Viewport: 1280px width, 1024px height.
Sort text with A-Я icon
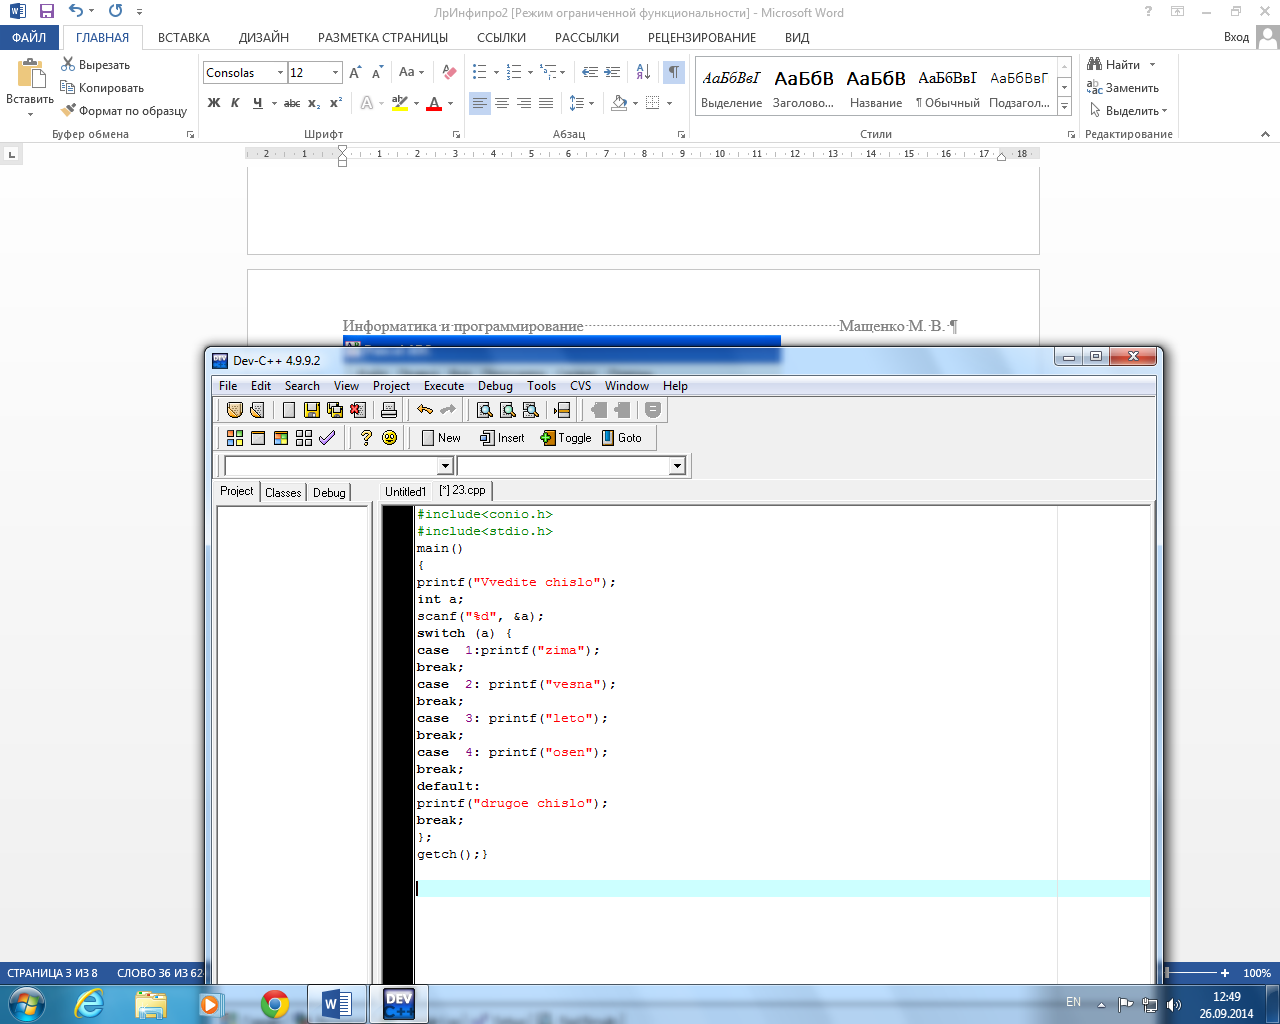coord(643,72)
